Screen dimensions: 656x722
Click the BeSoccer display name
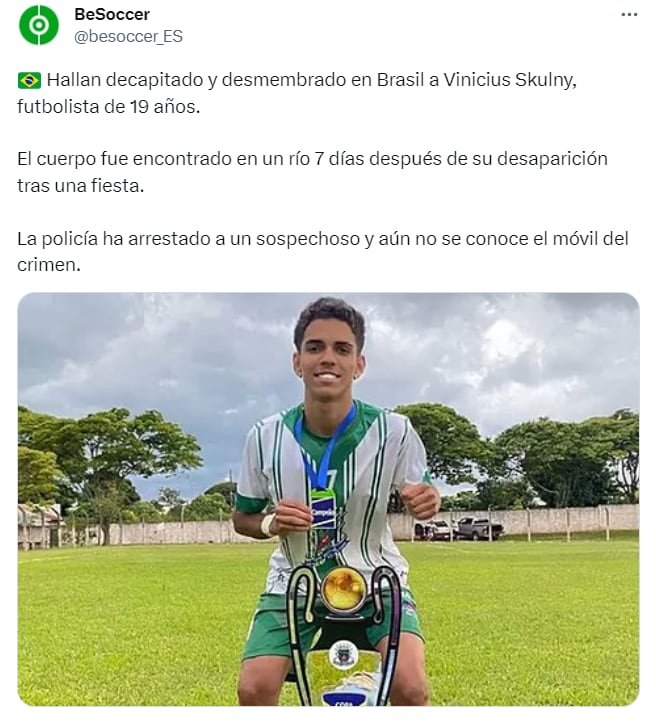[112, 14]
